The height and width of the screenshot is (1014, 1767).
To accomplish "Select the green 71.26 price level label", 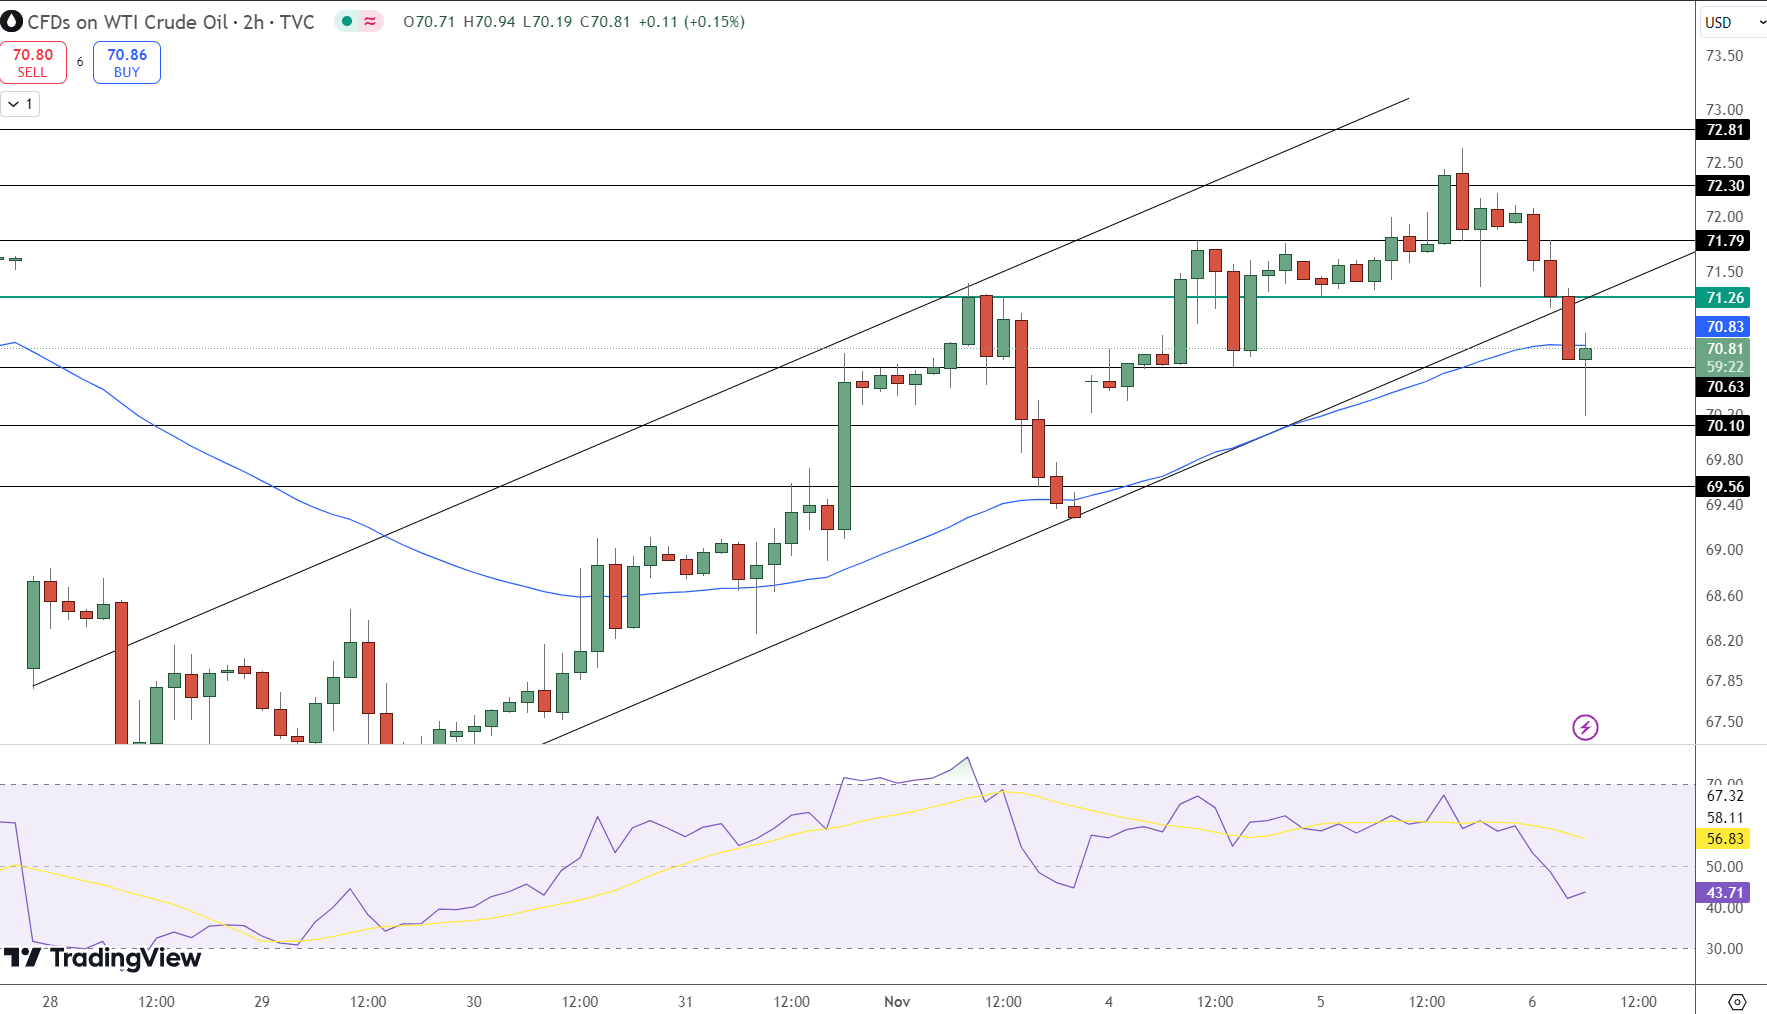I will click(x=1723, y=298).
